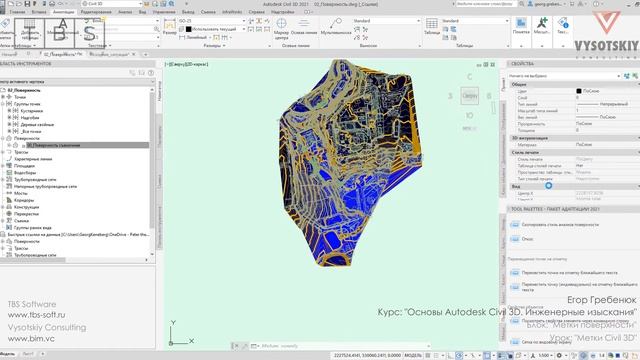The image size is (640, 360).
Task: Open the ISO-25 dimension style dropdown
Action: point(212,21)
